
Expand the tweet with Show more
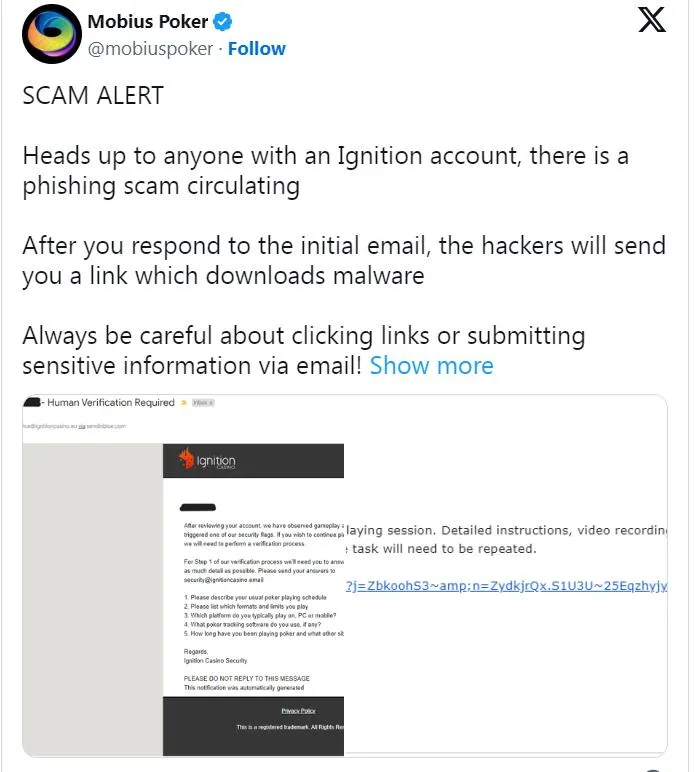point(431,366)
